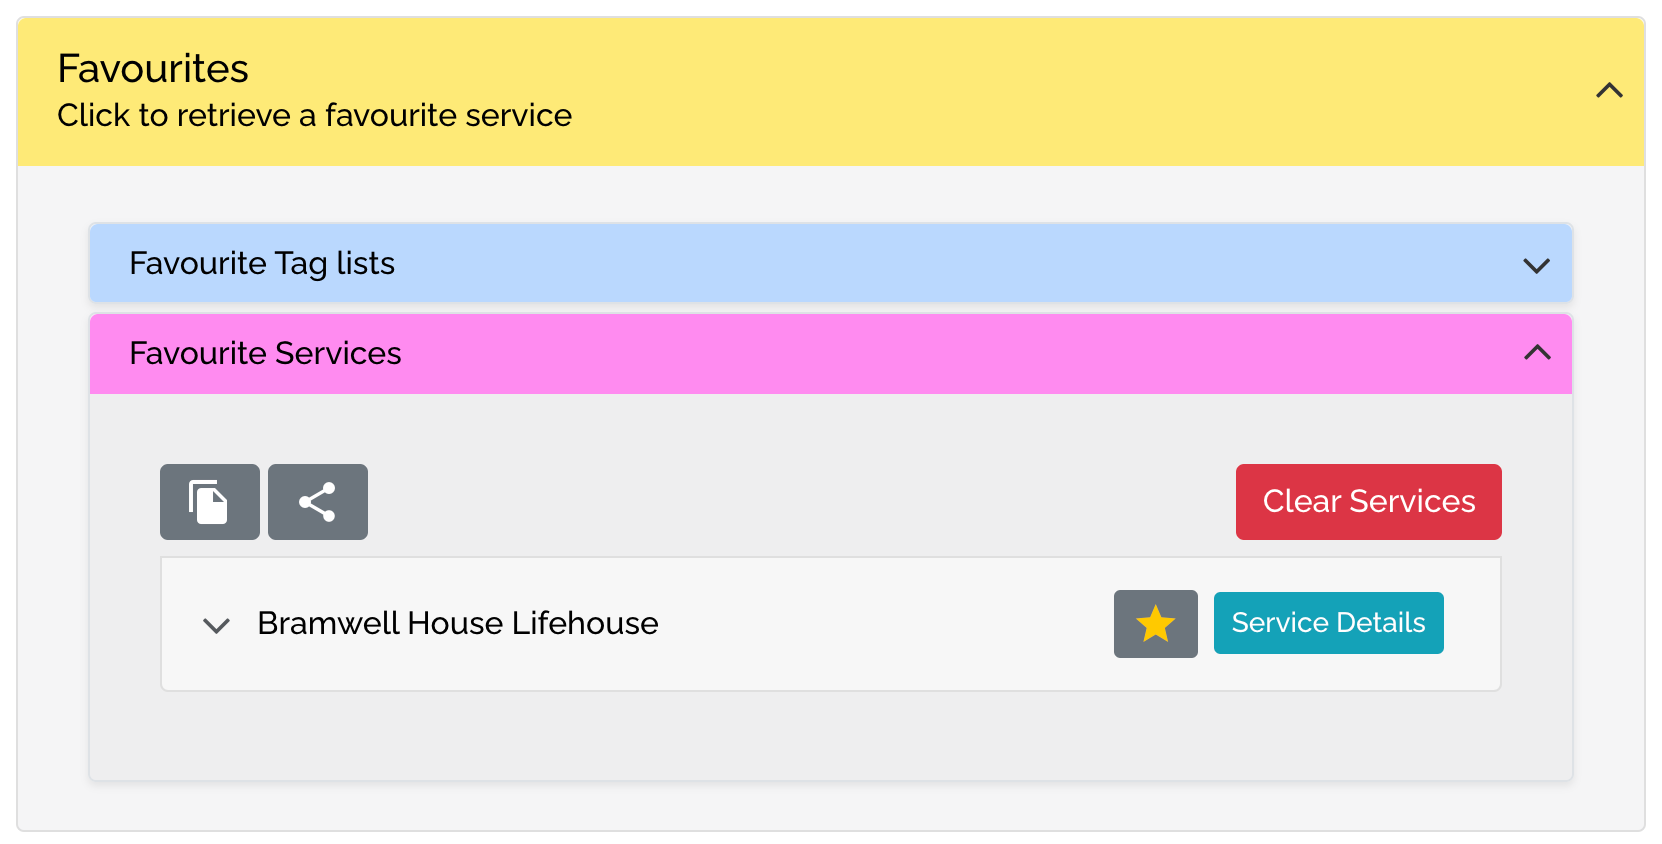The width and height of the screenshot is (1662, 844).
Task: Click the 'Click to retrieve a favourite service' subtitle
Action: [x=314, y=115]
